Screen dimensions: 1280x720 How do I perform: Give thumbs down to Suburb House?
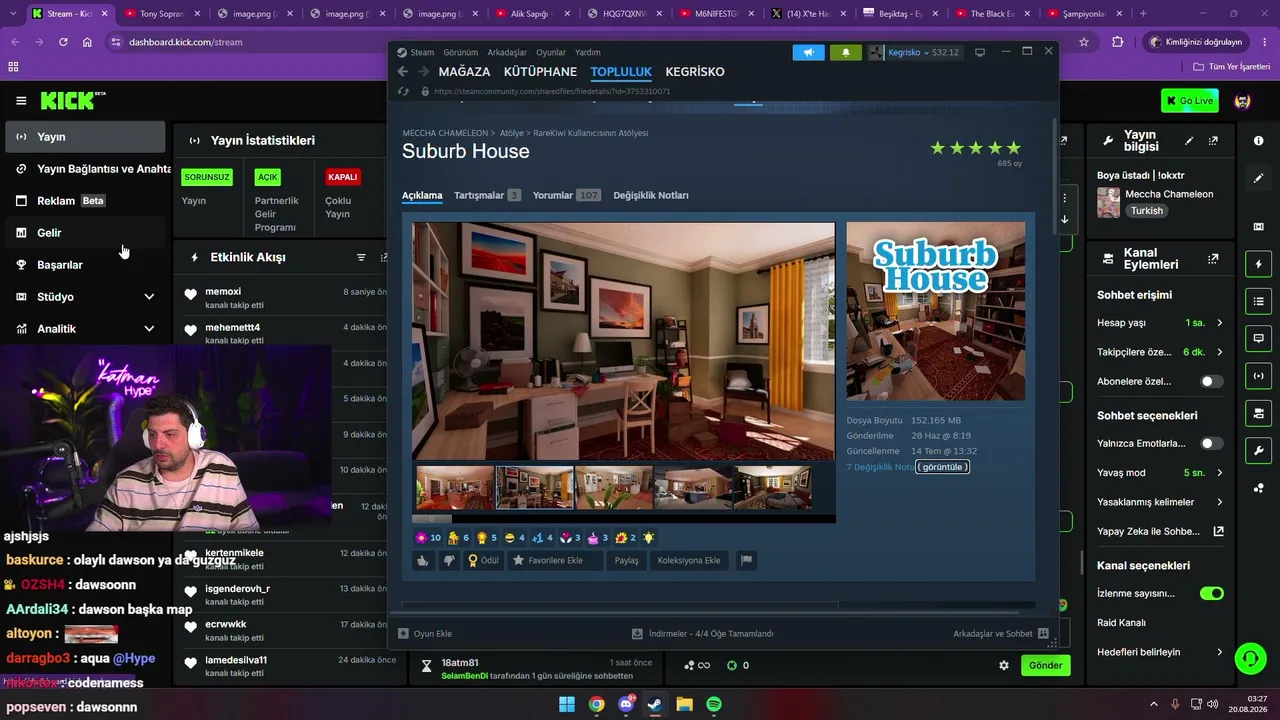pyautogui.click(x=449, y=561)
